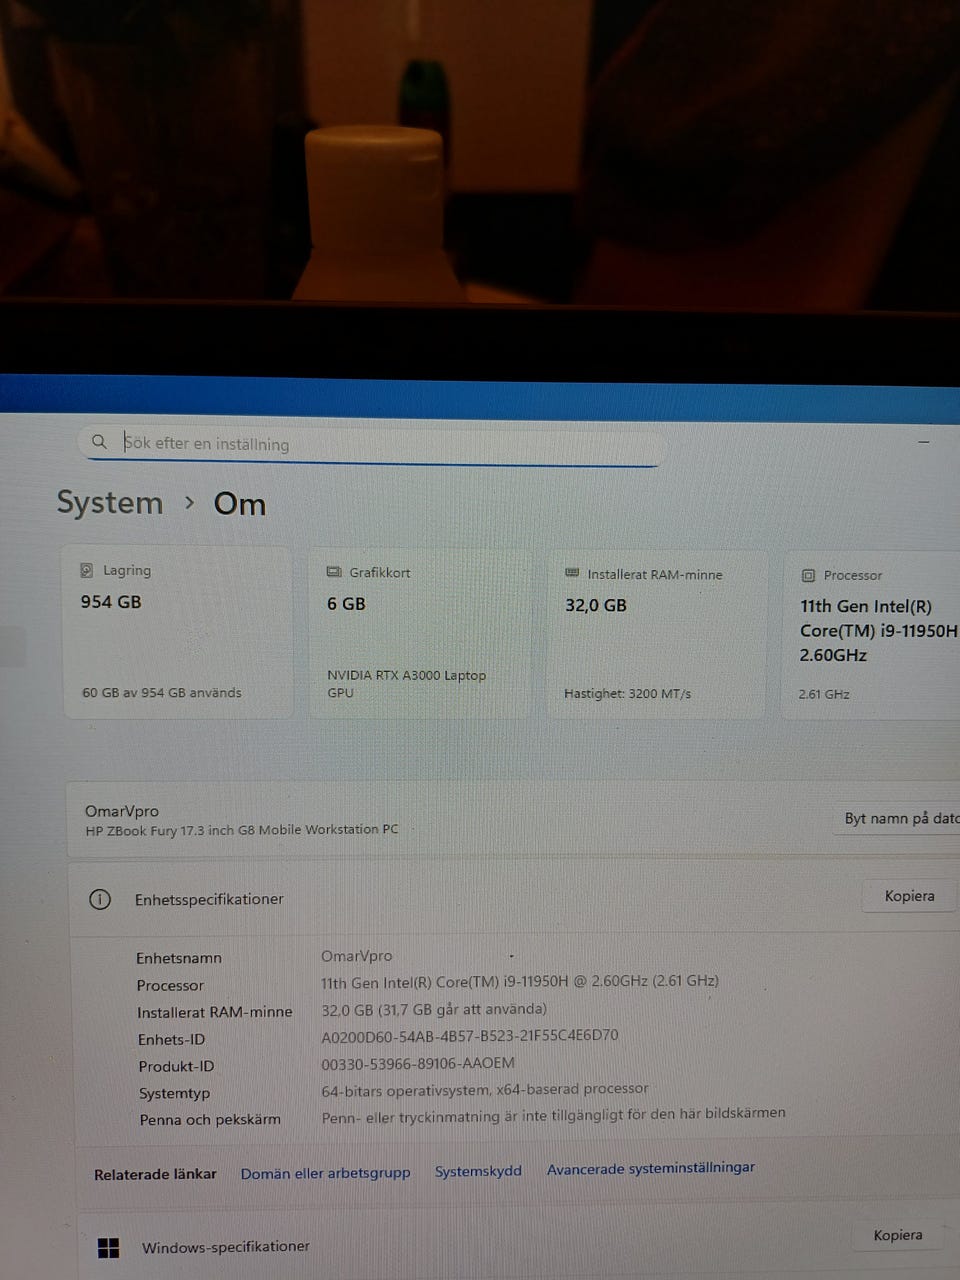Copy Windows specs with lower Kopiera button
Screen dimensions: 960x1280
[898, 1235]
